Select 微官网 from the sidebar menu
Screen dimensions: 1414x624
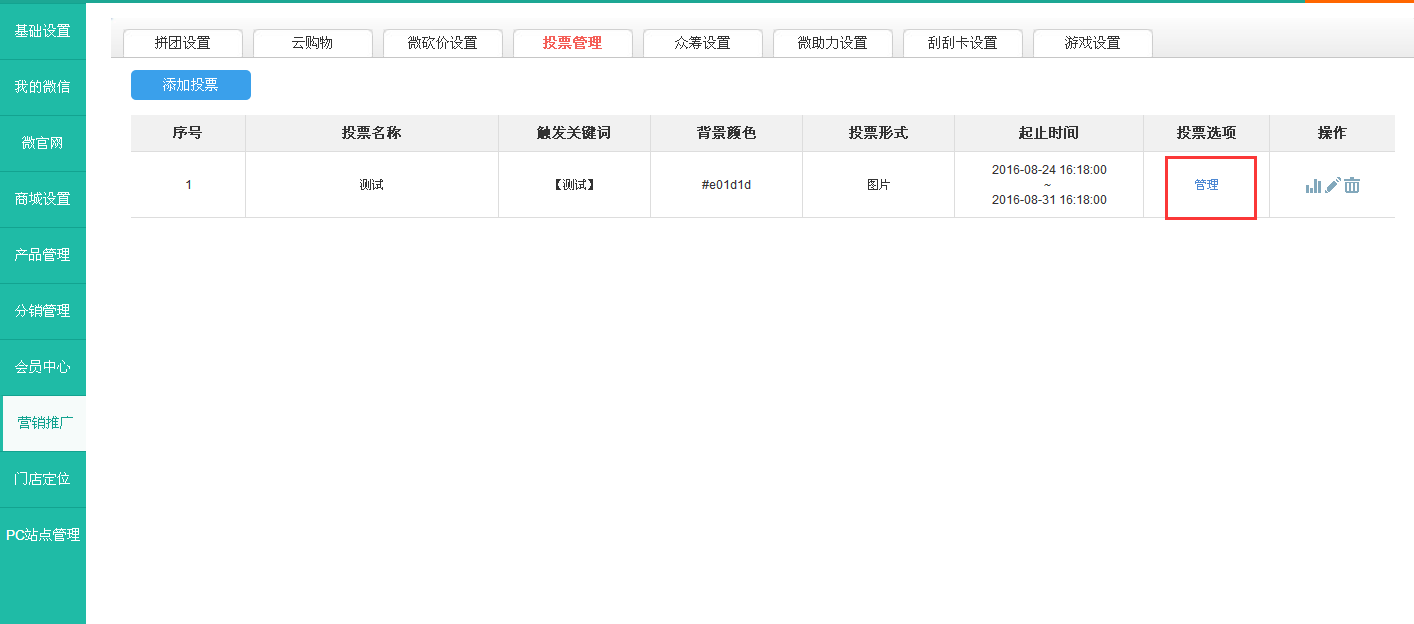point(42,143)
